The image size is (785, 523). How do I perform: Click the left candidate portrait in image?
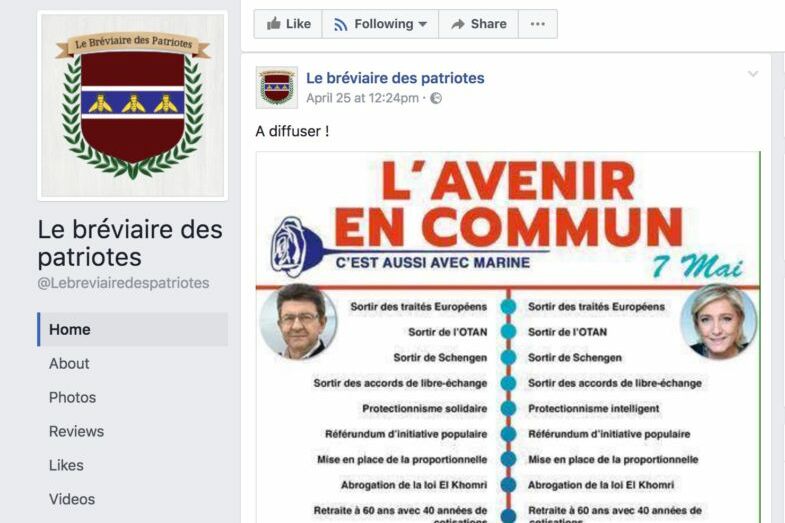click(x=299, y=322)
